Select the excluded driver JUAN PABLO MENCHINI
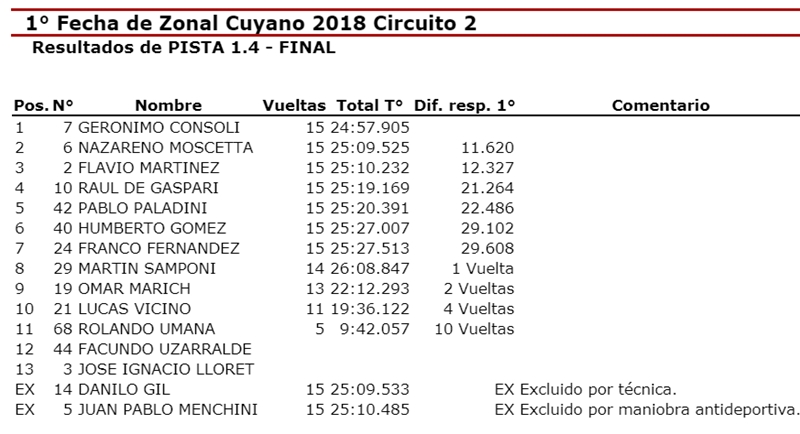Screen dimensions: 800x434 pos(167,408)
